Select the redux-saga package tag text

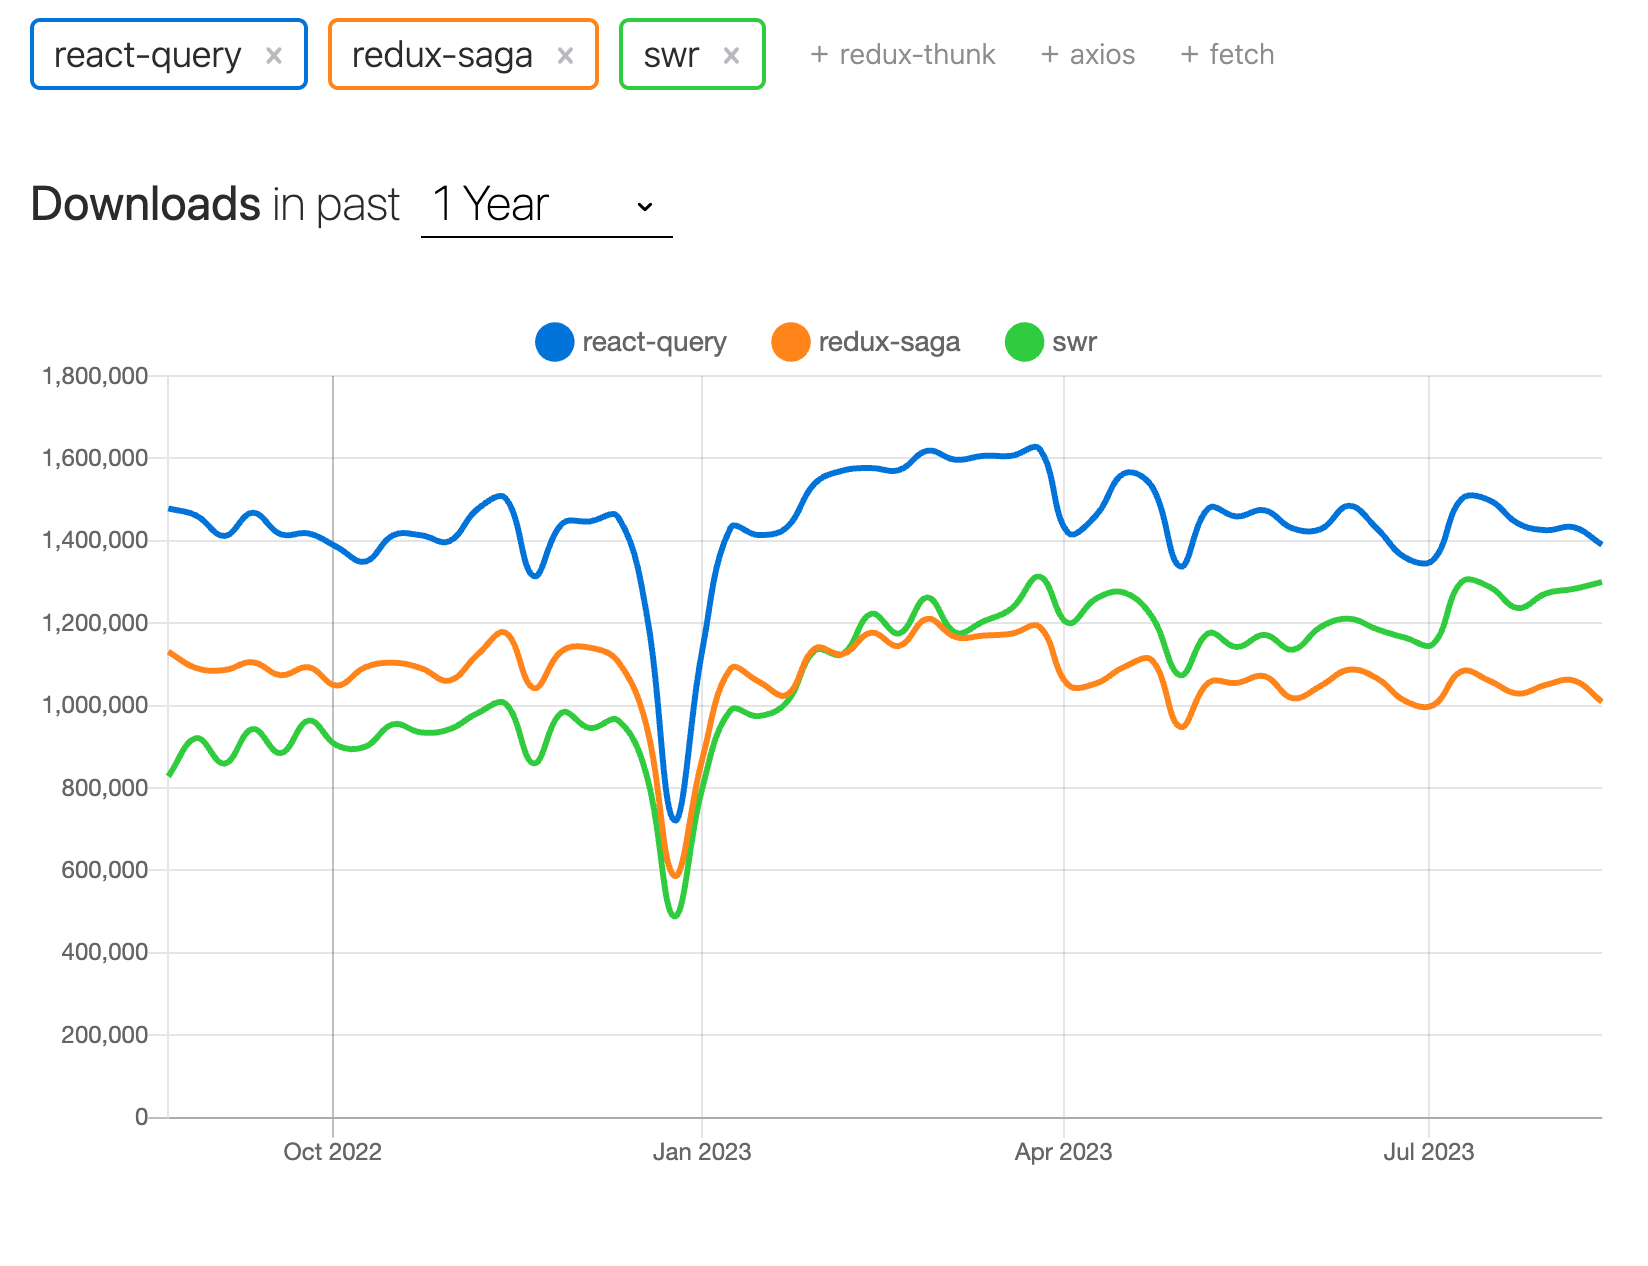tap(442, 55)
